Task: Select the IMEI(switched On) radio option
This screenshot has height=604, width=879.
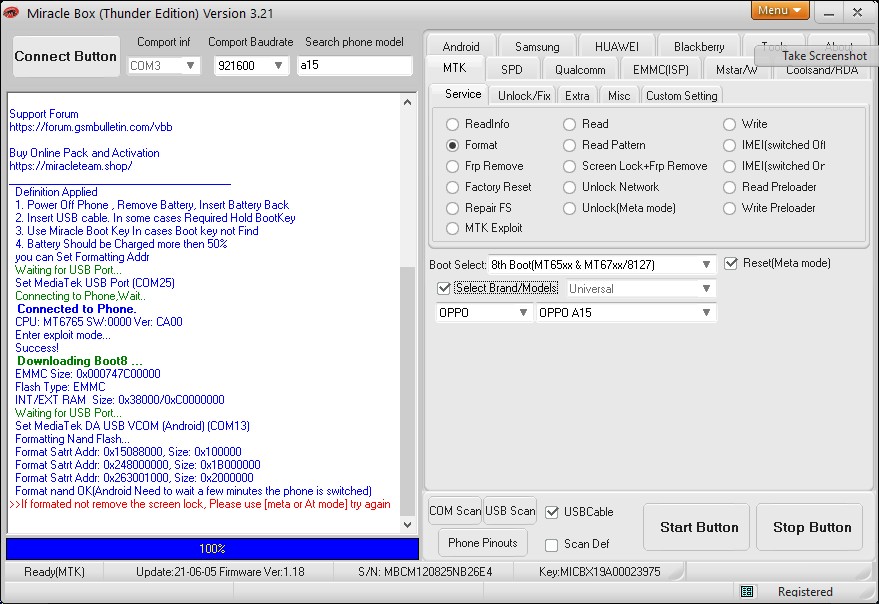Action: coord(775,166)
